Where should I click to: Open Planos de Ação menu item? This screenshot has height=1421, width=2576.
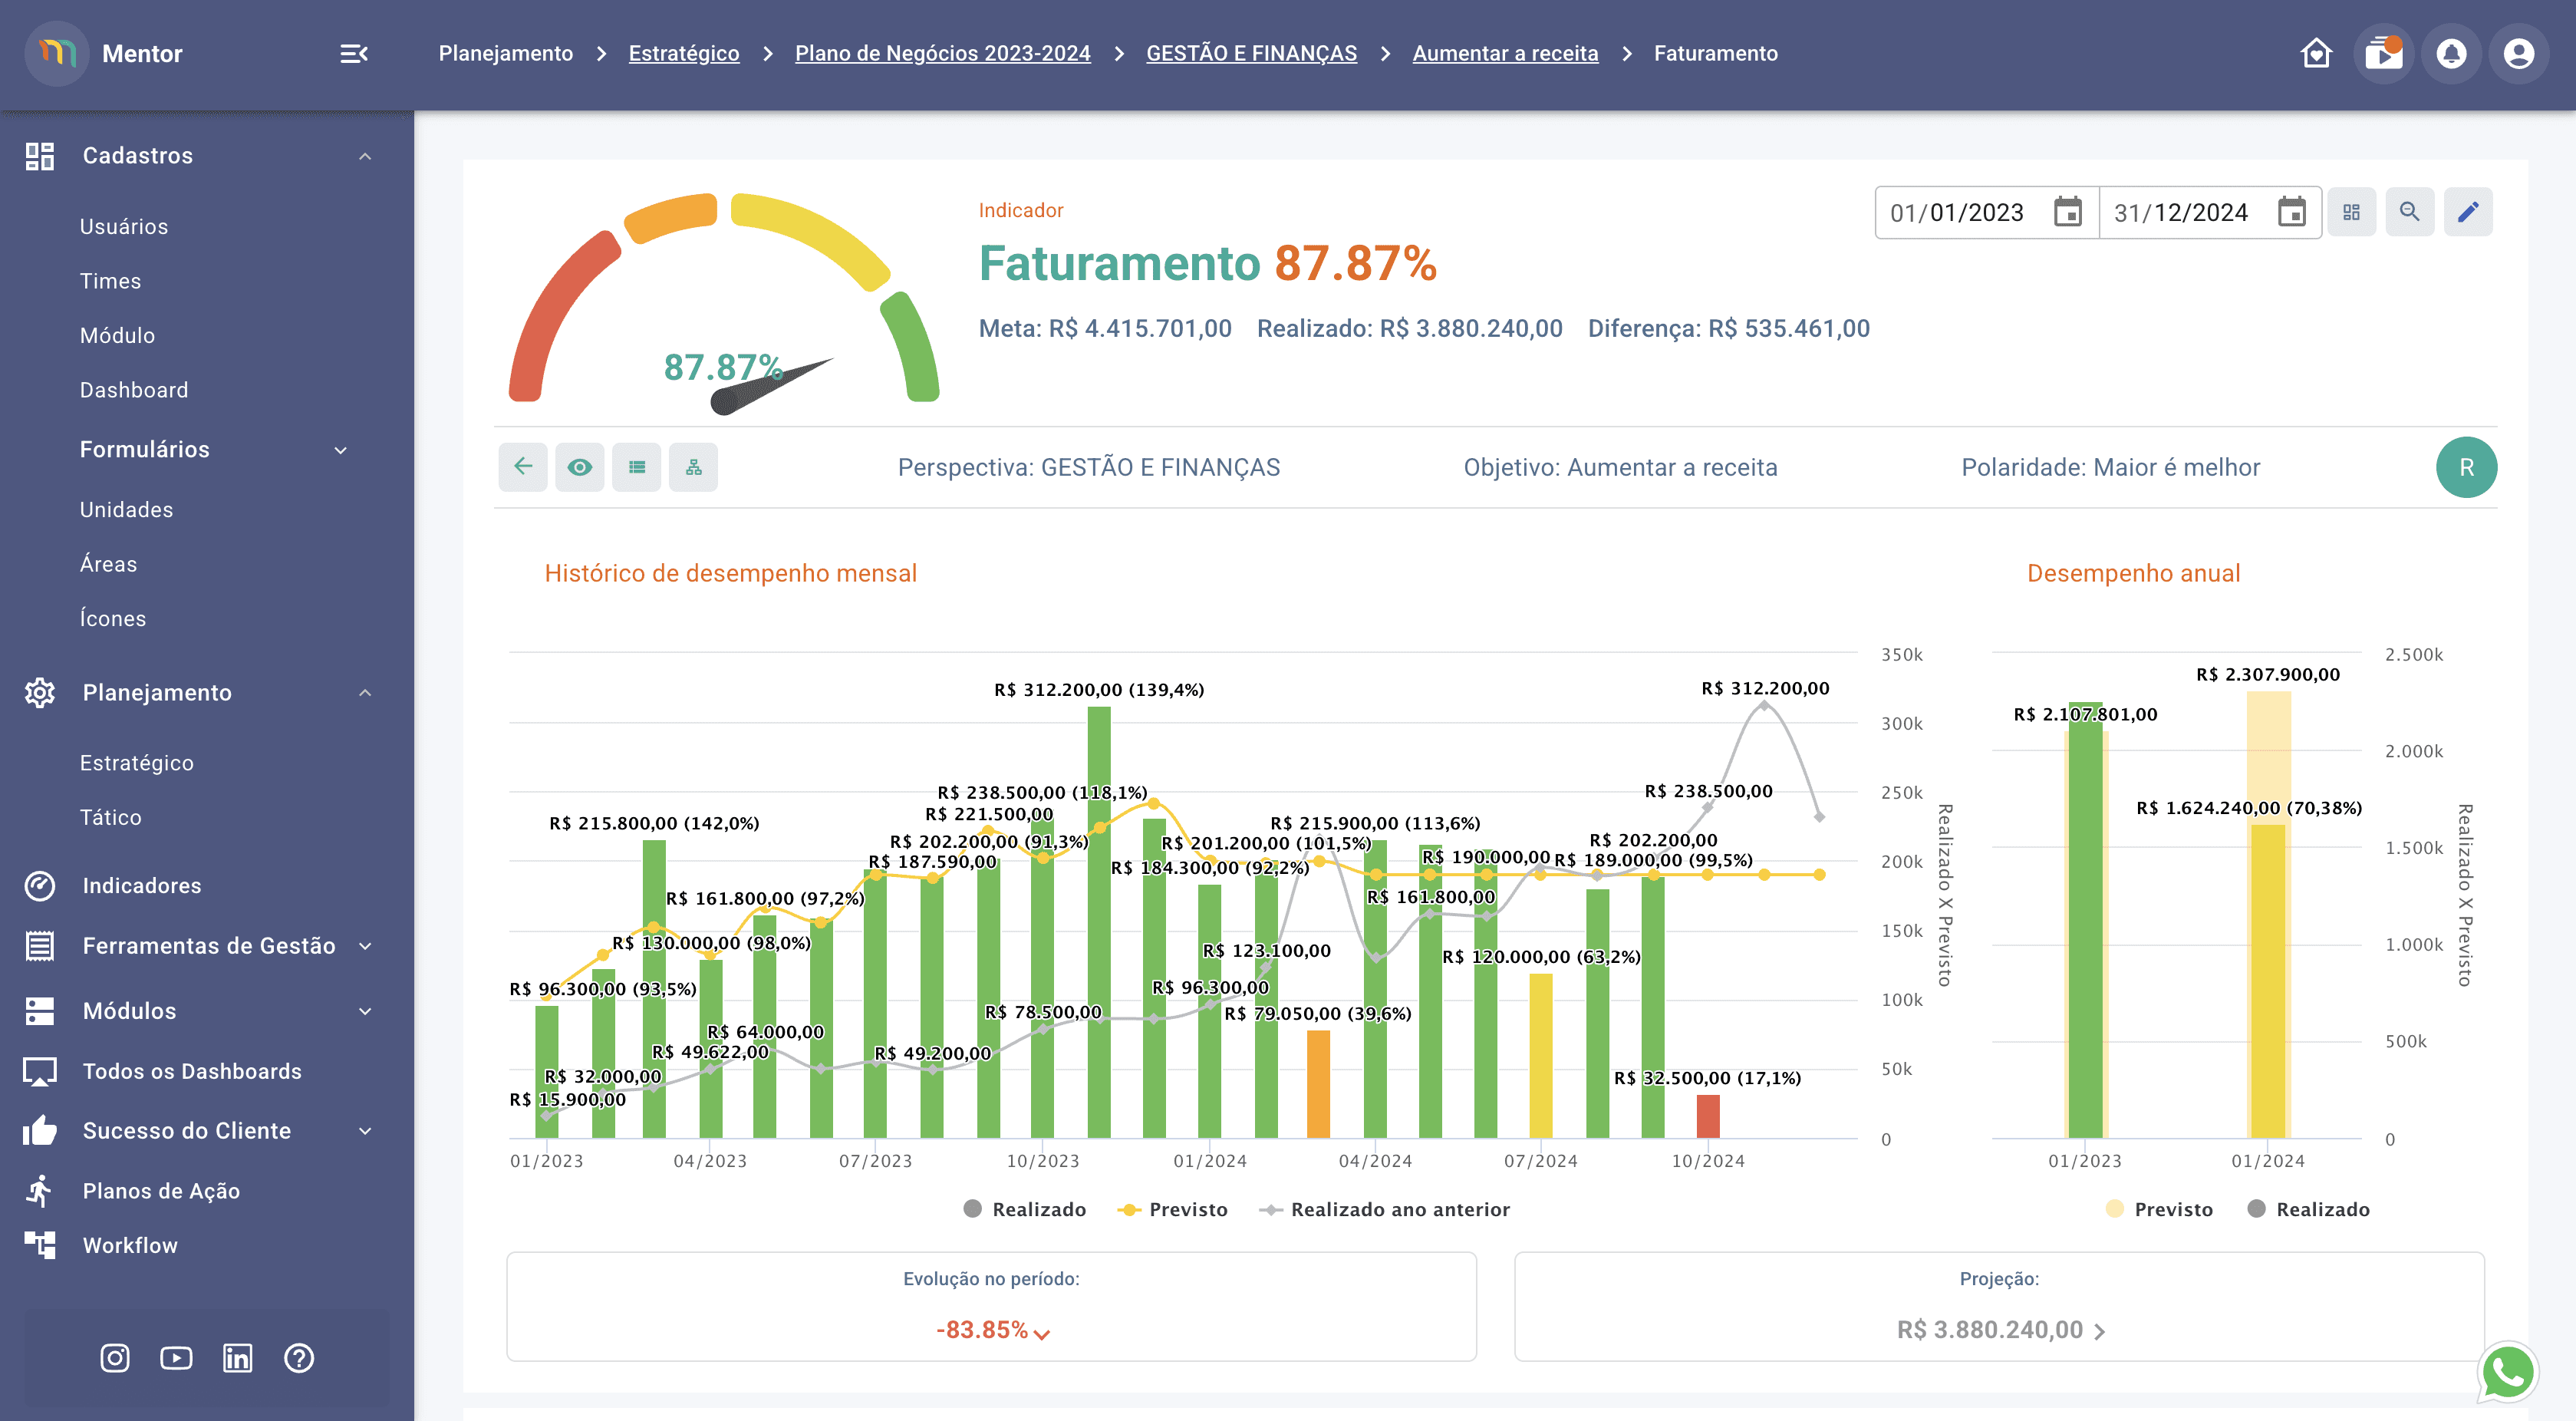point(161,1191)
